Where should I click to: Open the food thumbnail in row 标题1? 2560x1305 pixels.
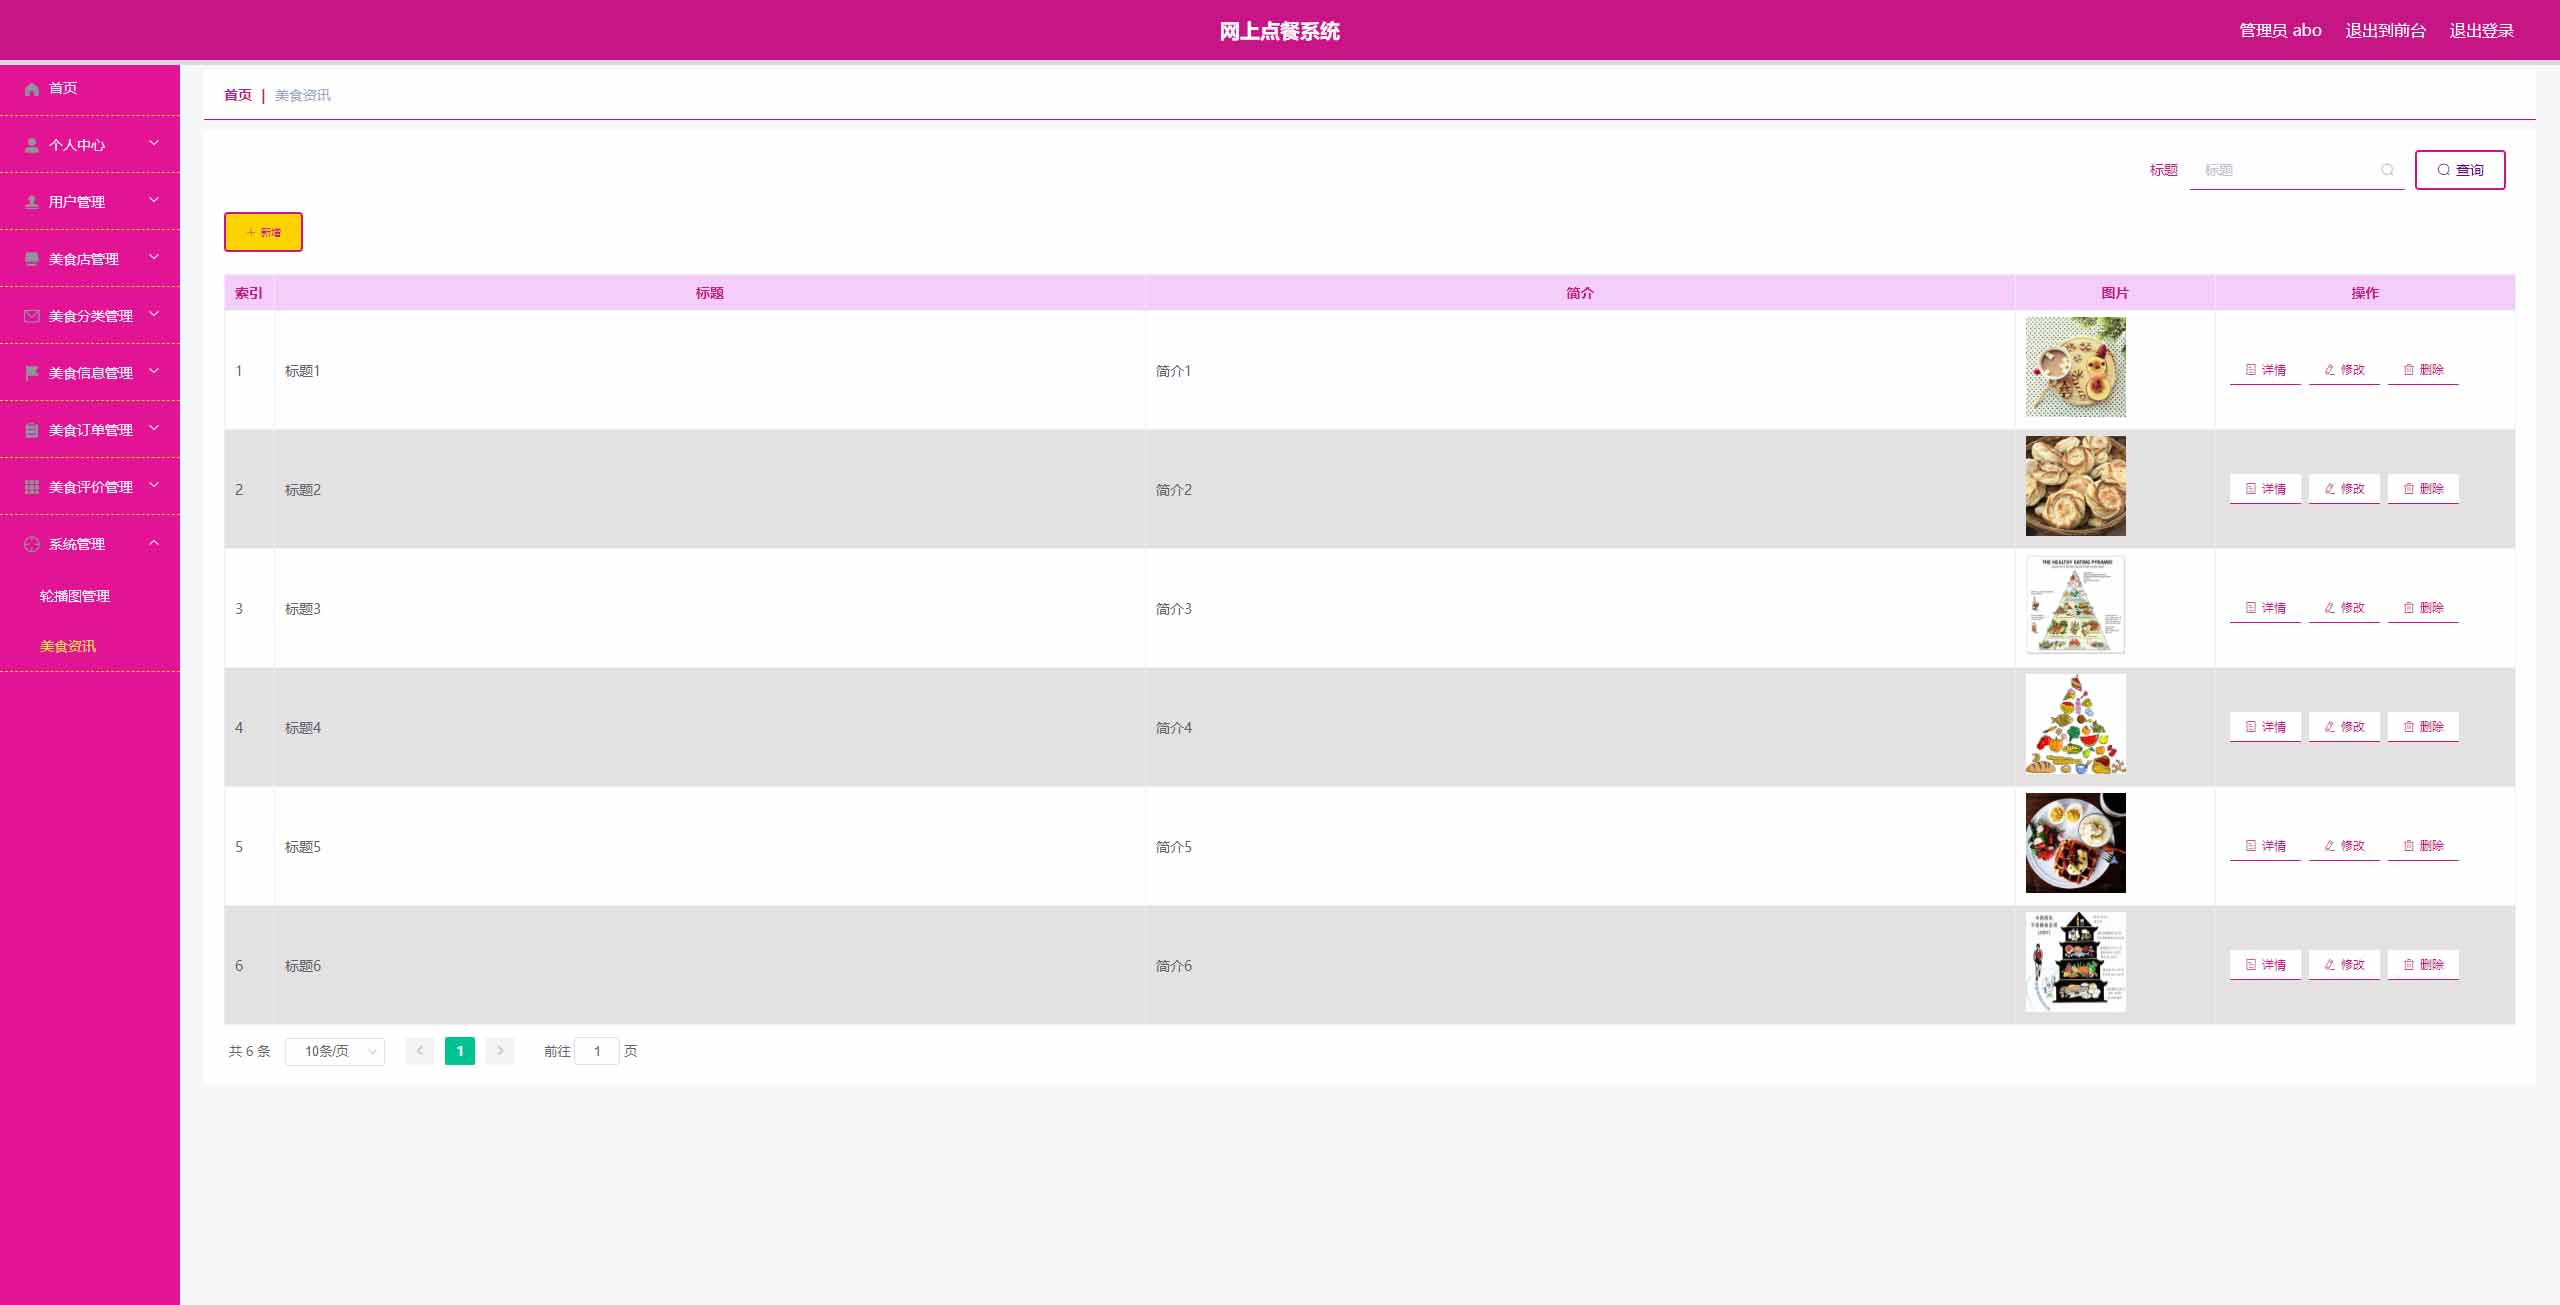point(2075,367)
